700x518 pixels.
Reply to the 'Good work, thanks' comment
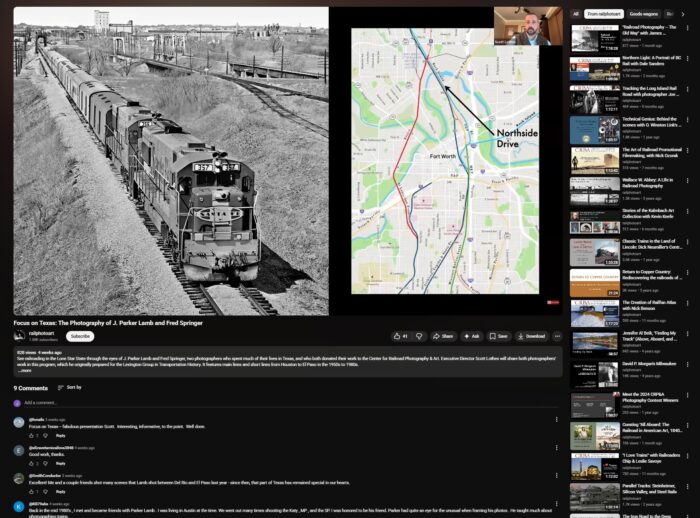click(60, 464)
